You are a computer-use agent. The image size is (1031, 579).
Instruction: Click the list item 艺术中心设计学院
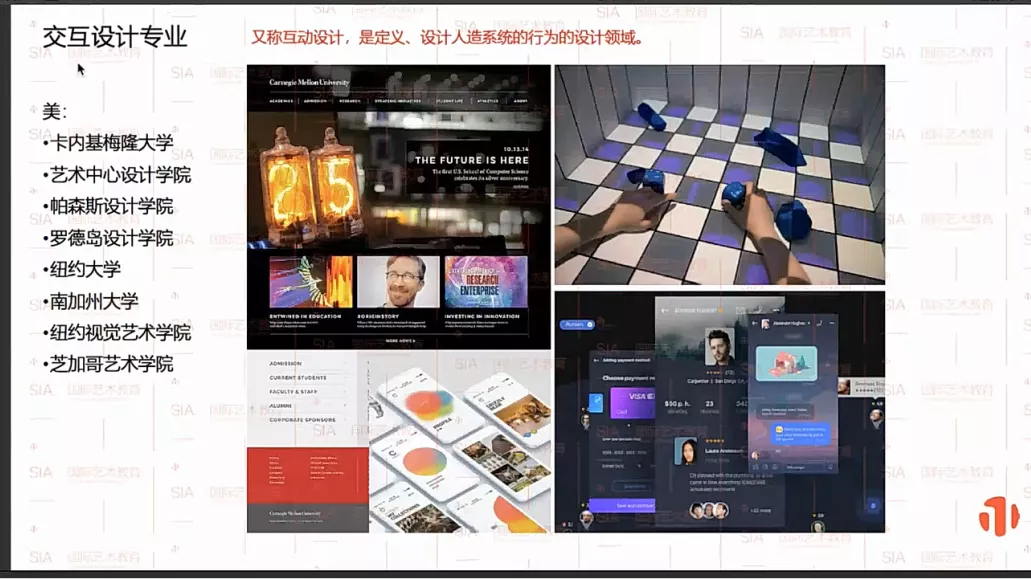[x=120, y=175]
